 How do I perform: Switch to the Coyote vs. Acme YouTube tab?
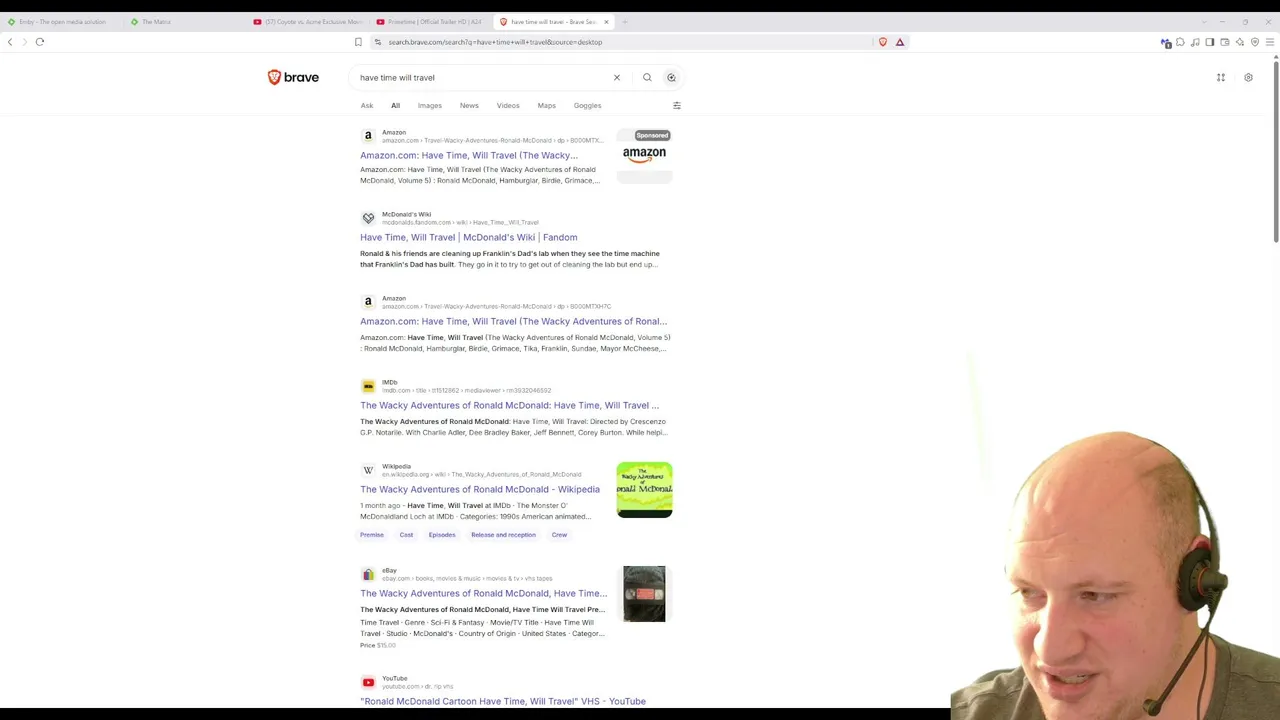point(308,21)
